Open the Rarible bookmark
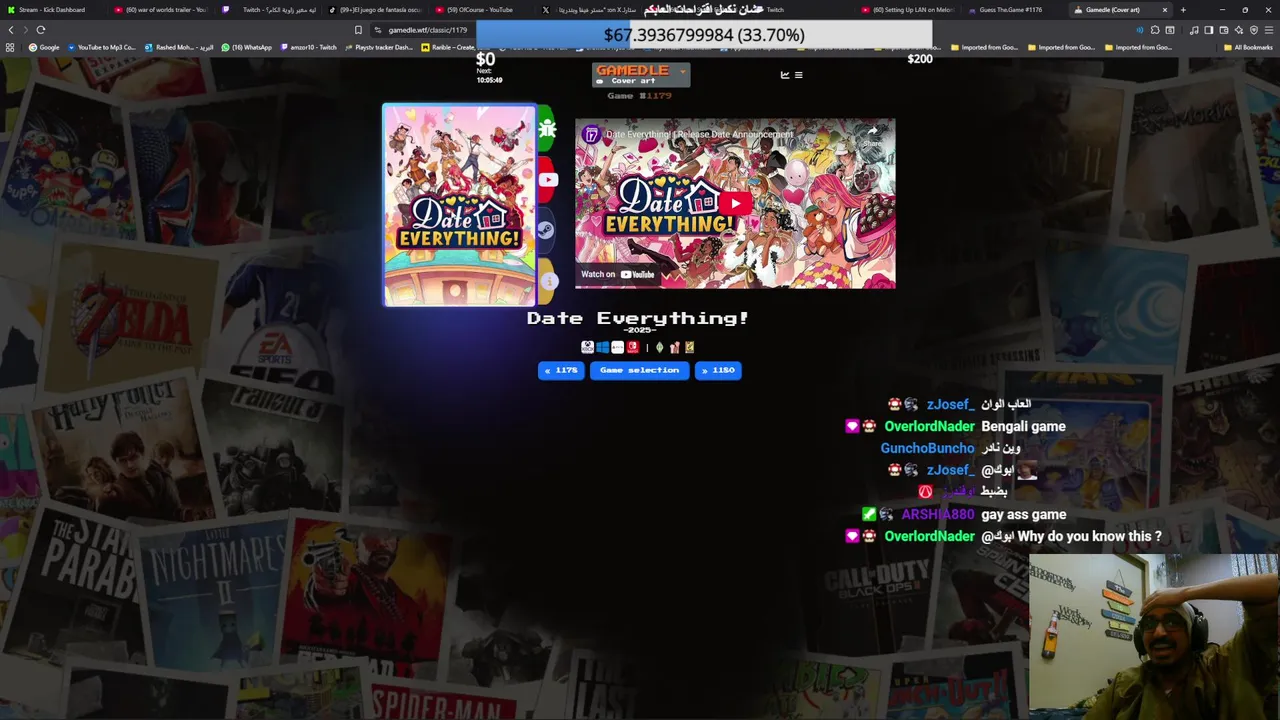The height and width of the screenshot is (720, 1280). click(x=448, y=47)
